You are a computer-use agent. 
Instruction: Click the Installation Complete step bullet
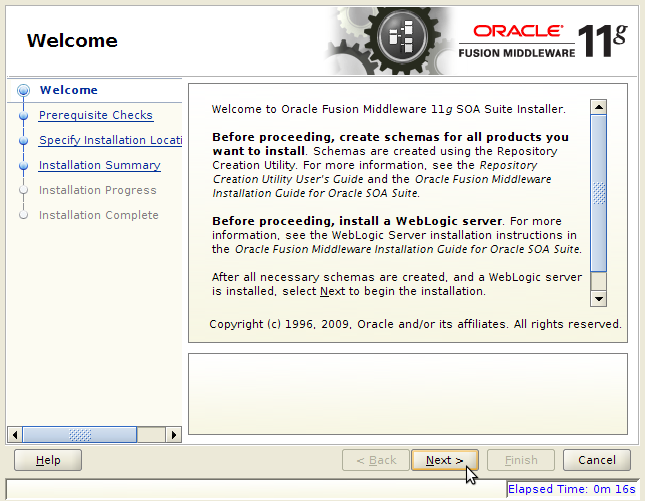click(23, 215)
